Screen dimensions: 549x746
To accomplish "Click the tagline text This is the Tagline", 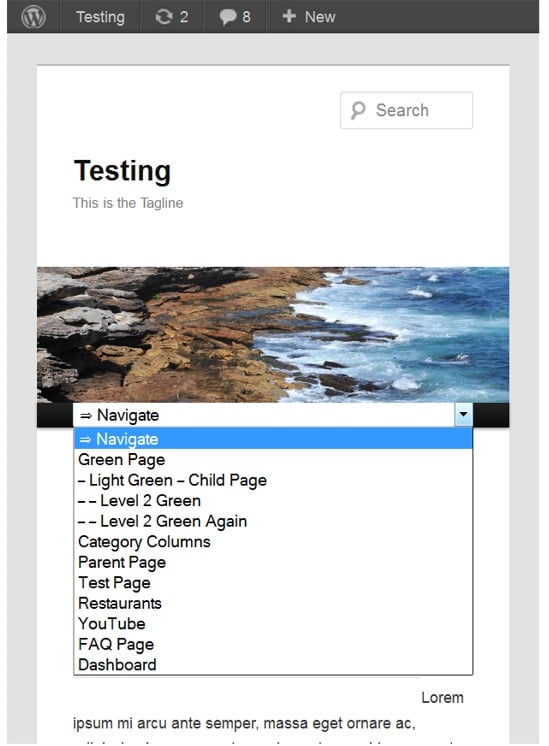I will pyautogui.click(x=128, y=203).
